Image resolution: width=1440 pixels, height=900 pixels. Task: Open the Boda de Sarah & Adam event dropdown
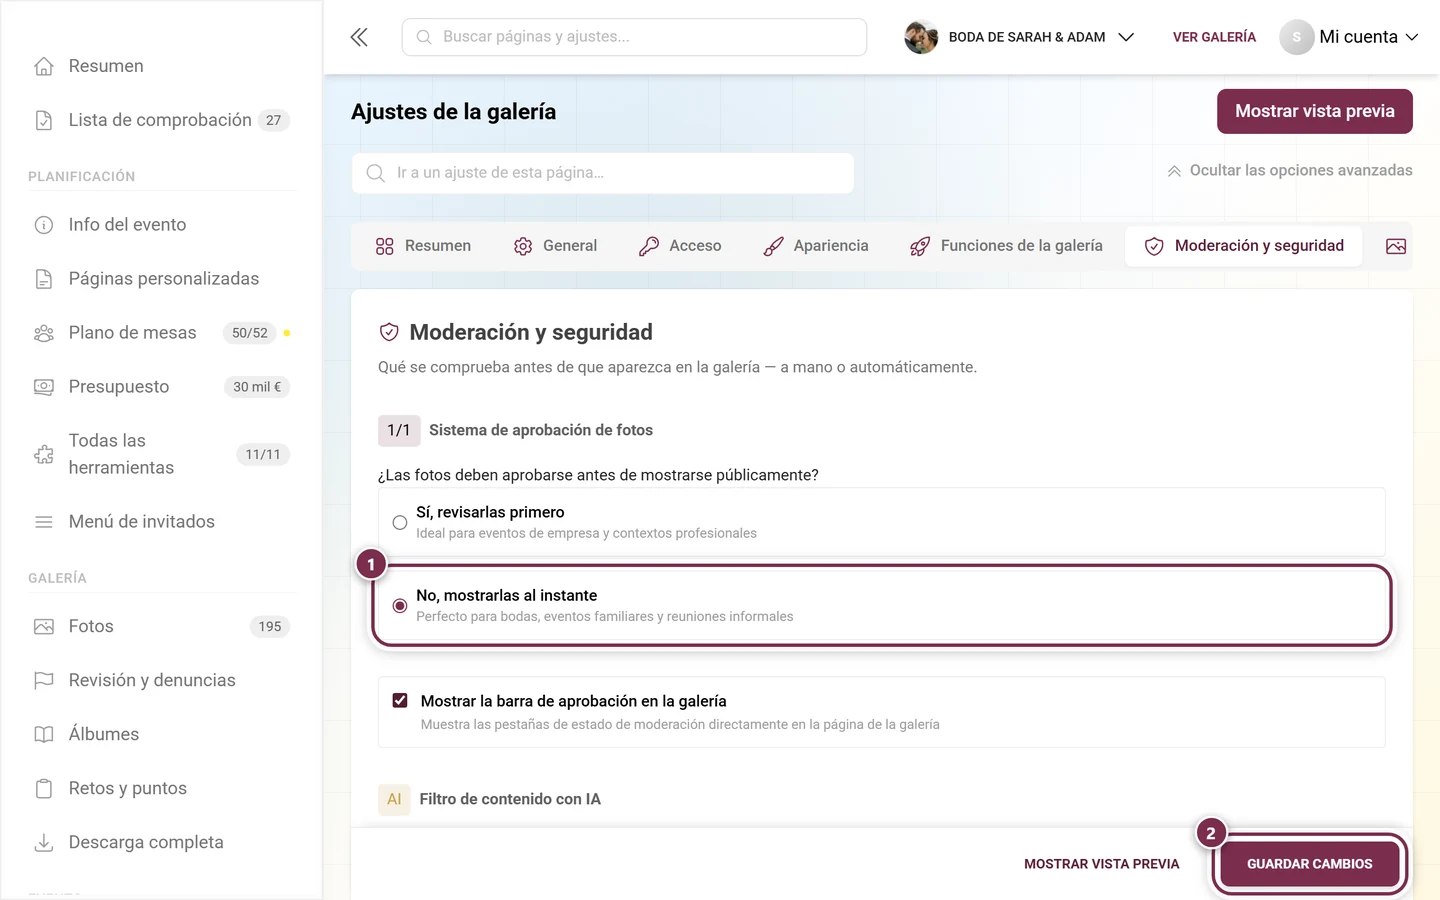coord(1020,37)
